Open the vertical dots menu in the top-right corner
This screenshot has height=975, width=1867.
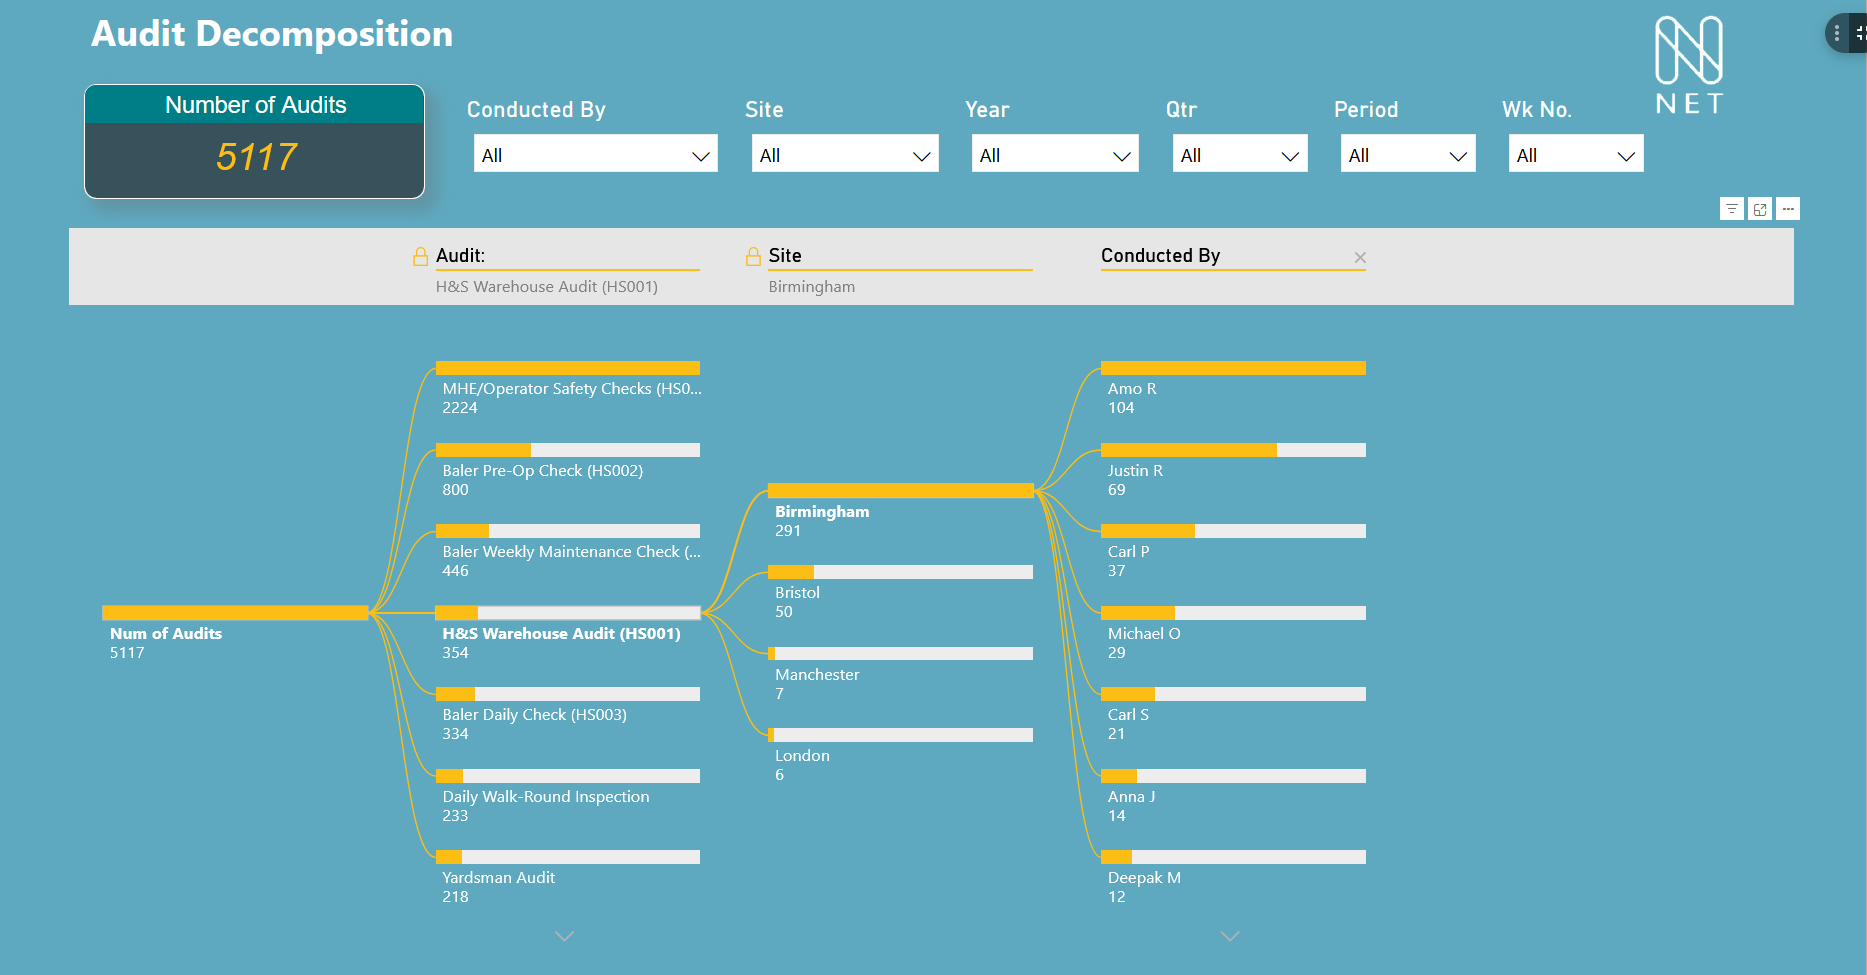[1837, 32]
